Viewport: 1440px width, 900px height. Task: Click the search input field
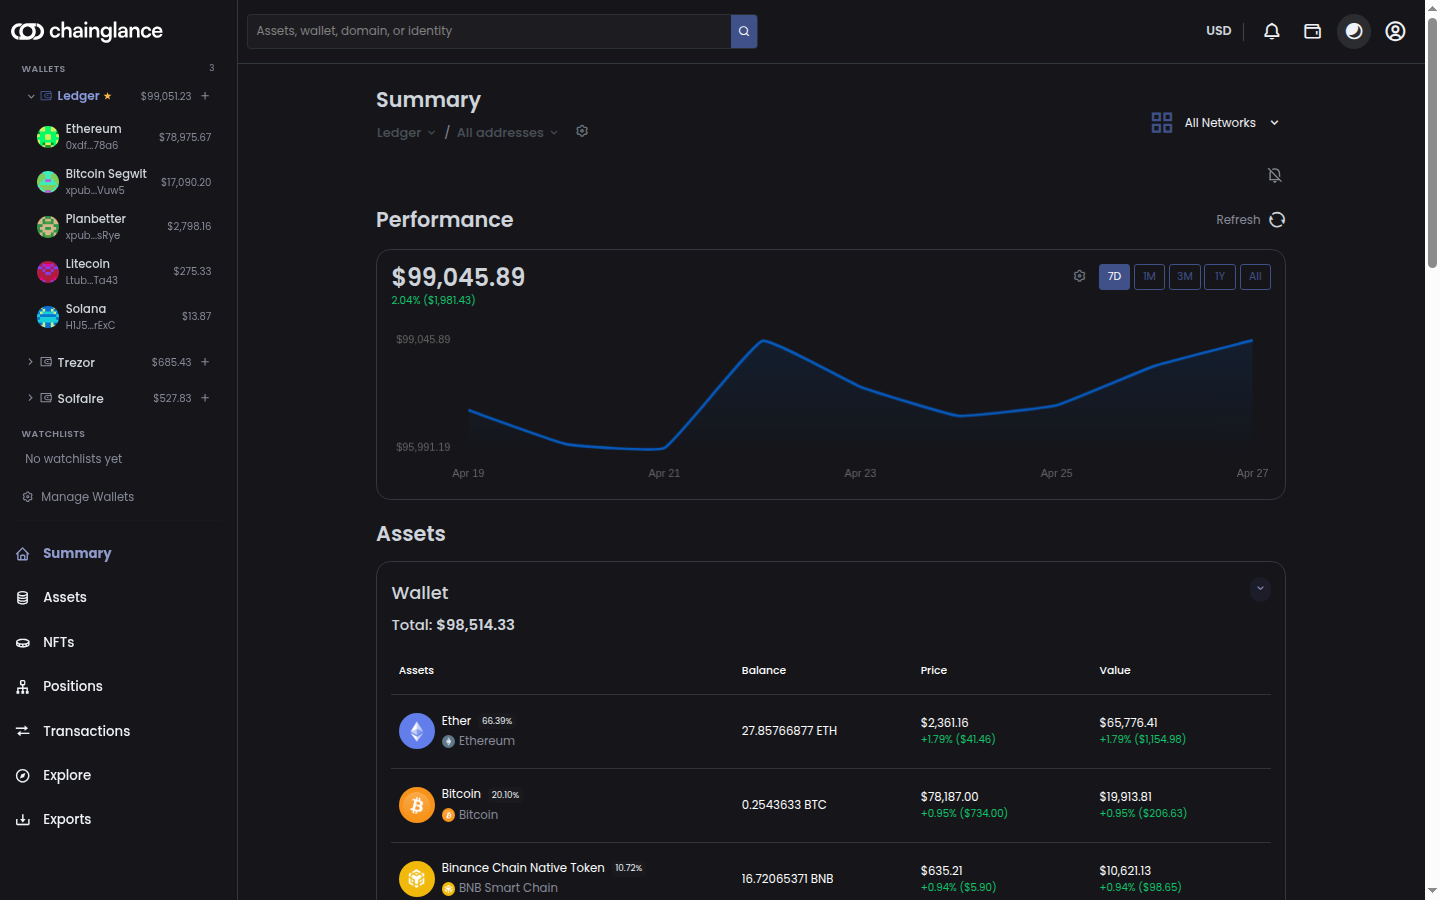[489, 31]
